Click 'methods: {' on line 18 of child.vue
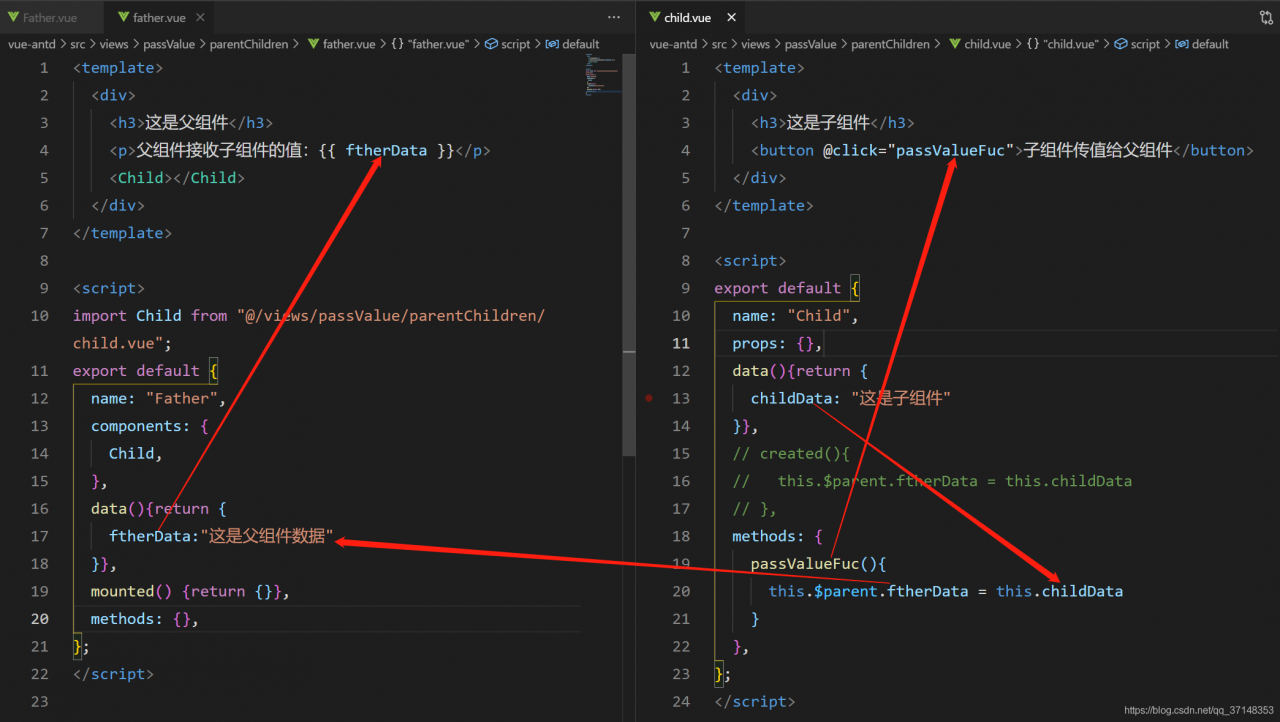The width and height of the screenshot is (1280, 722). tap(777, 536)
